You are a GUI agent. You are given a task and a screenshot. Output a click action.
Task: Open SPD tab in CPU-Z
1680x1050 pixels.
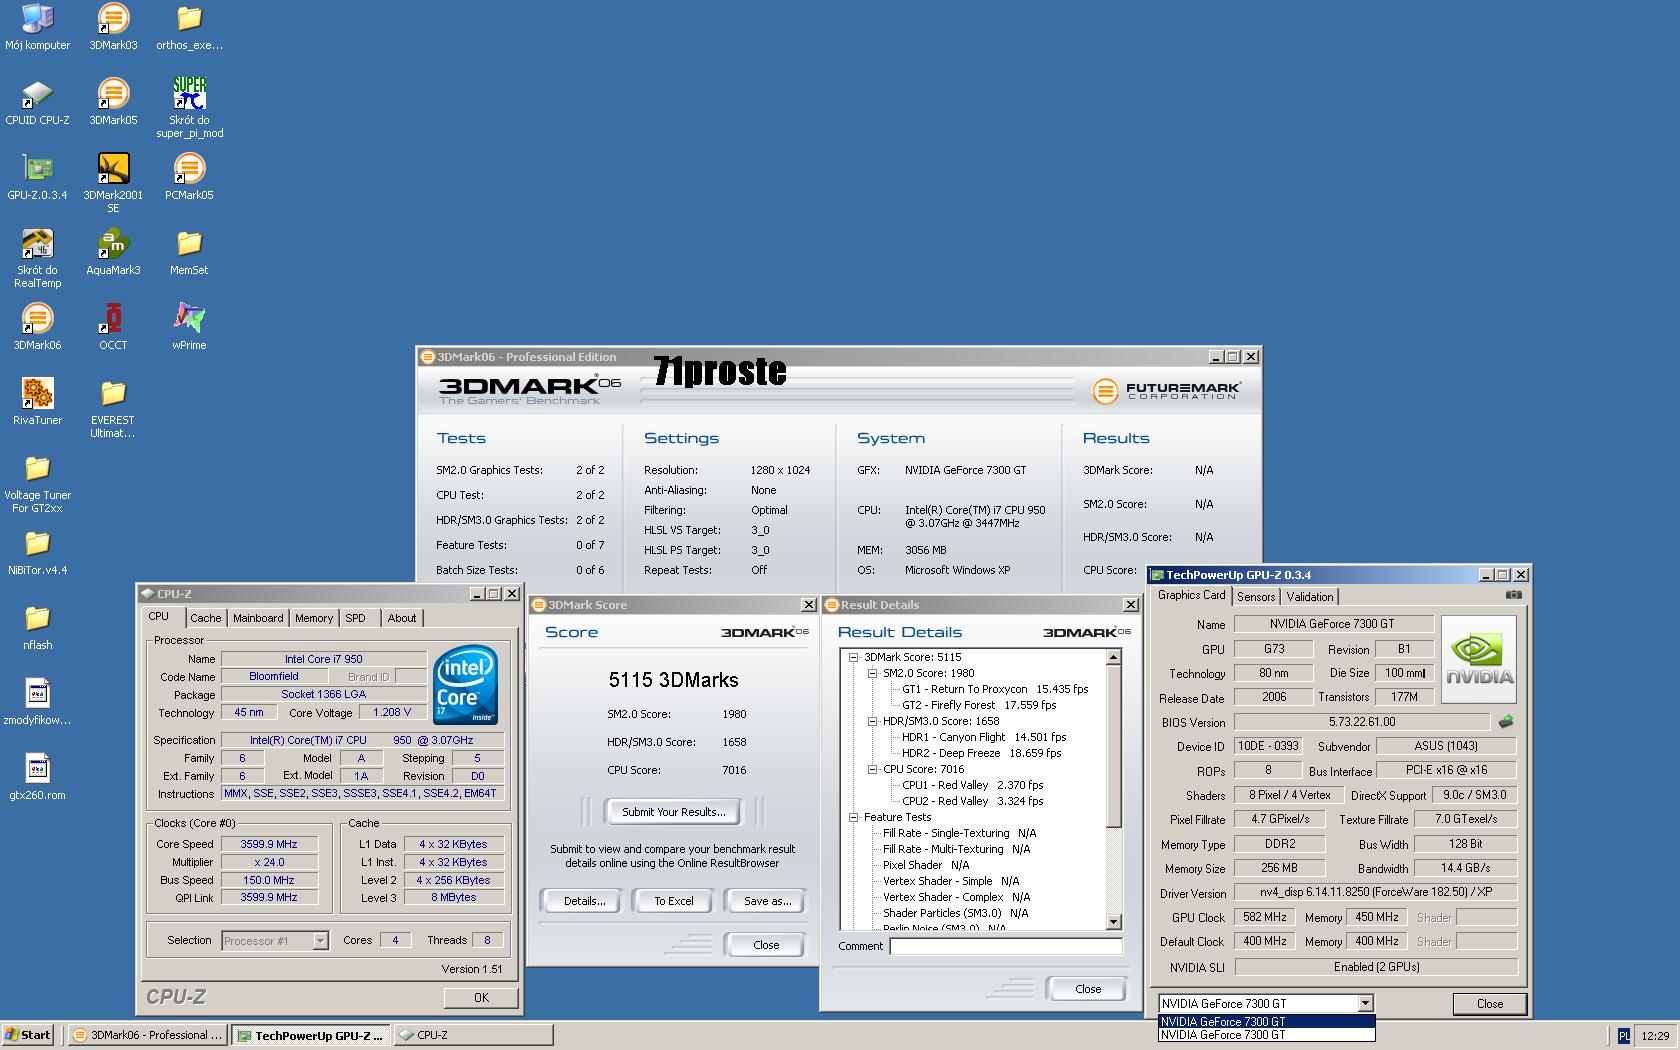(x=355, y=618)
